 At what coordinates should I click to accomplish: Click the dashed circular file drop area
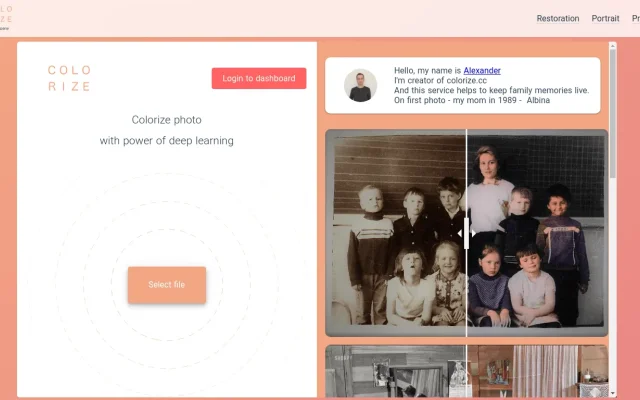(167, 282)
